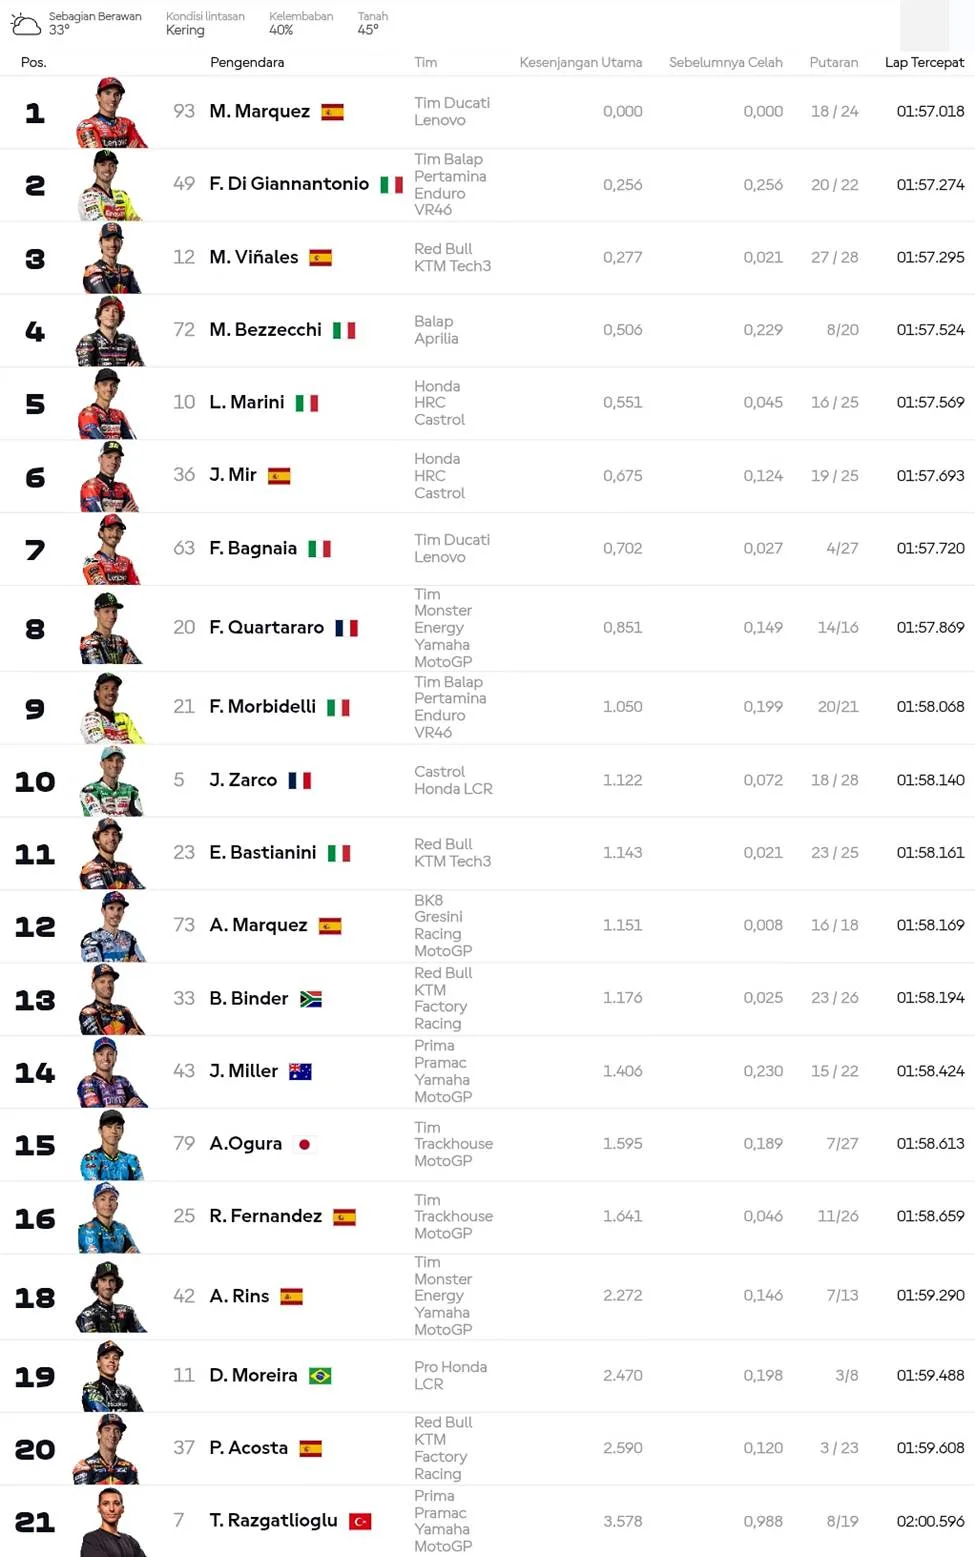Screen dimensions: 975x1557
Task: Click the Turkish flag beside T. Razgatlioglu
Action: (360, 1521)
